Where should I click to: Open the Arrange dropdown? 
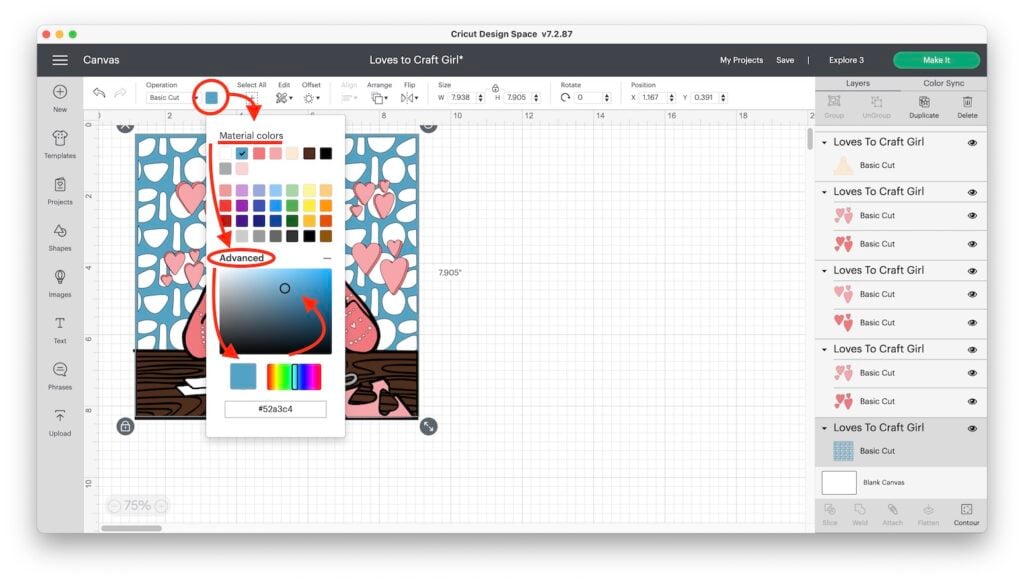click(379, 98)
